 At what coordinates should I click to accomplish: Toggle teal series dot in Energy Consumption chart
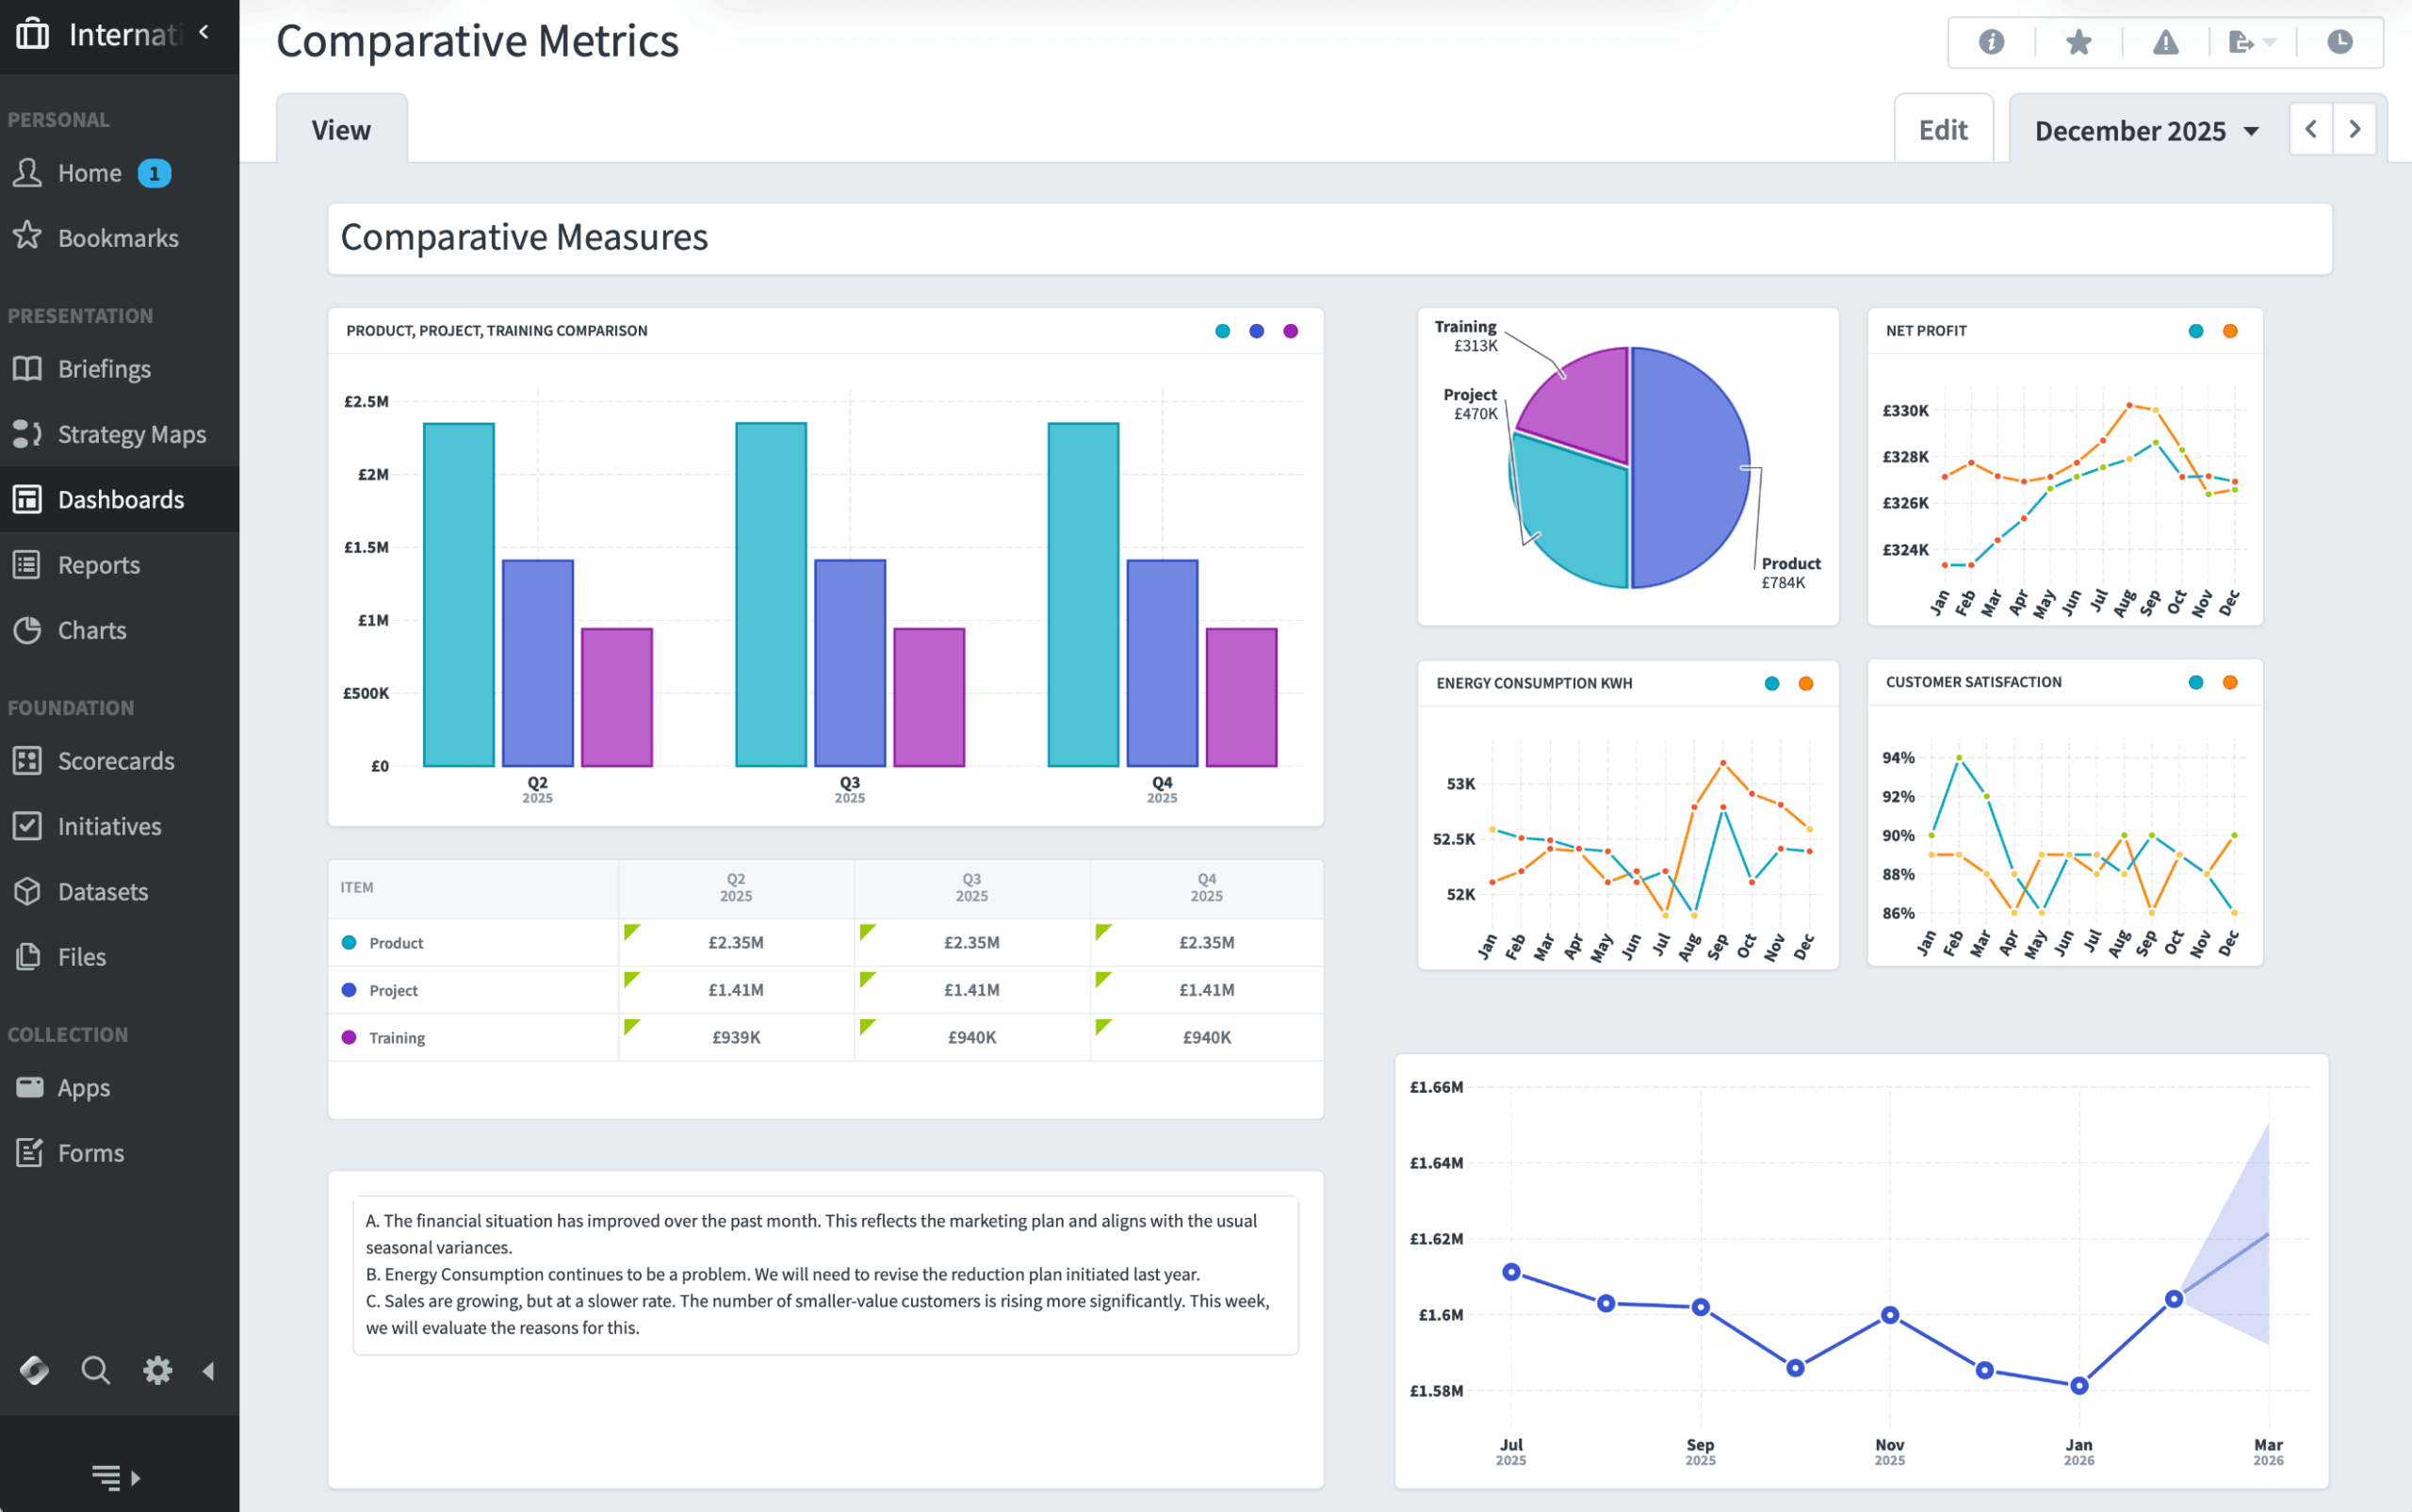pos(1772,684)
